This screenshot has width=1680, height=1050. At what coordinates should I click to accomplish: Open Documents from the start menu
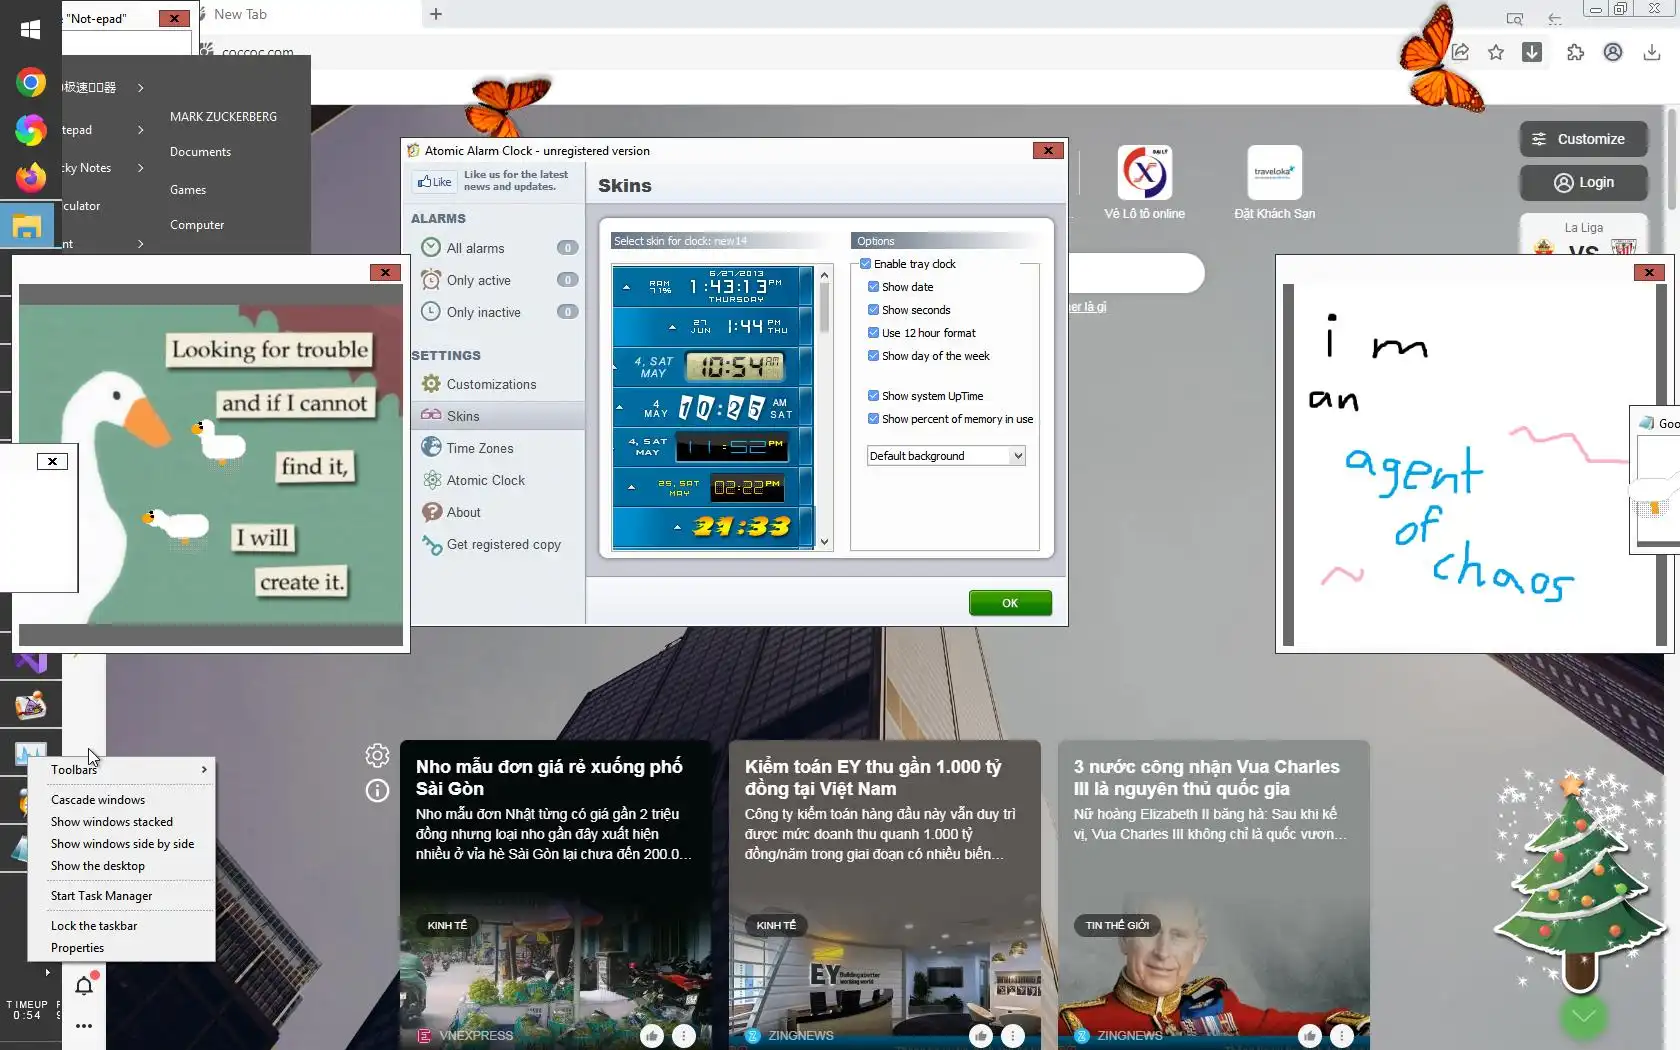[x=200, y=152]
